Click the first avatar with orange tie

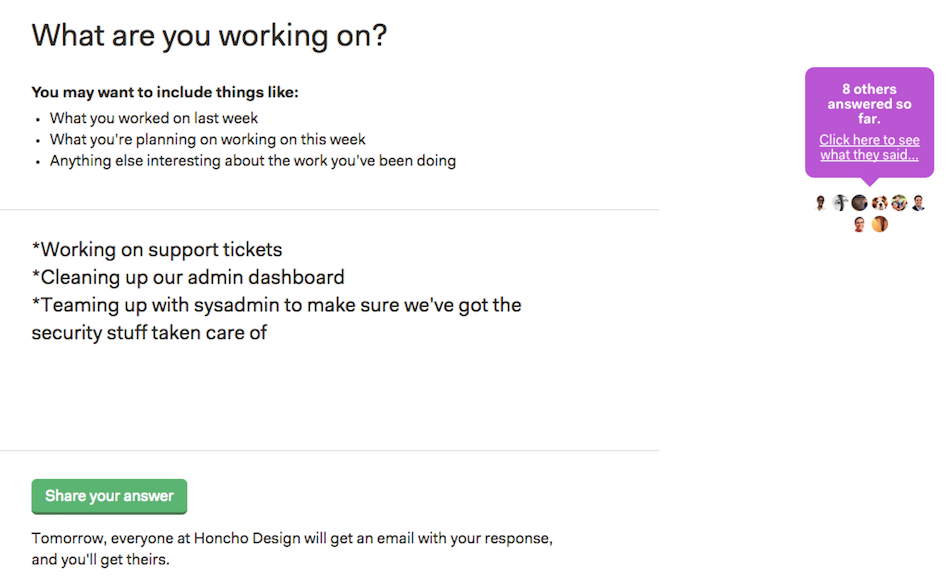tap(820, 203)
